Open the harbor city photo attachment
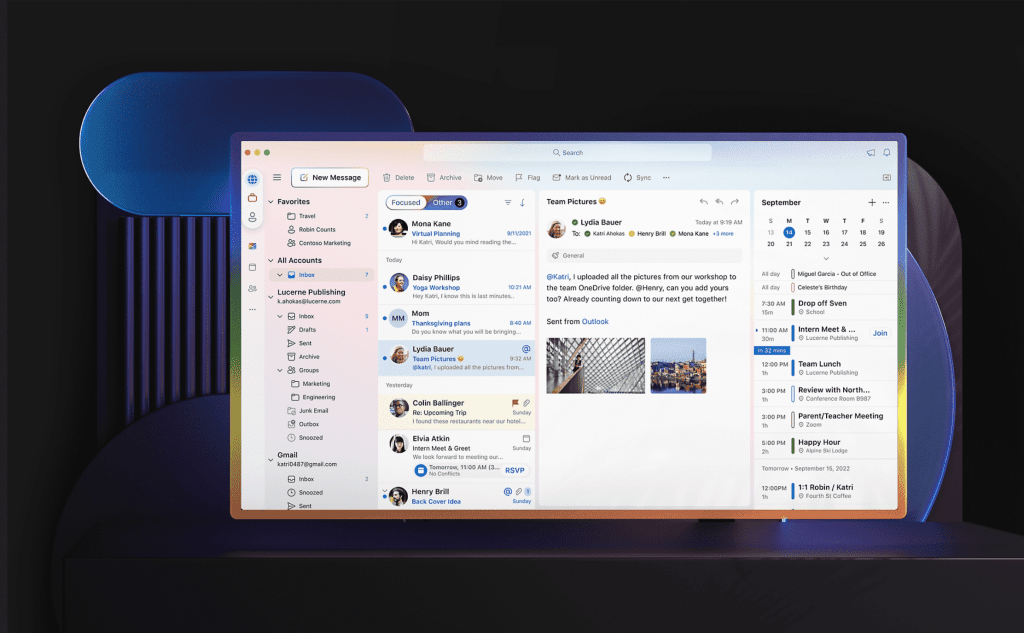Image resolution: width=1024 pixels, height=633 pixels. coord(679,366)
